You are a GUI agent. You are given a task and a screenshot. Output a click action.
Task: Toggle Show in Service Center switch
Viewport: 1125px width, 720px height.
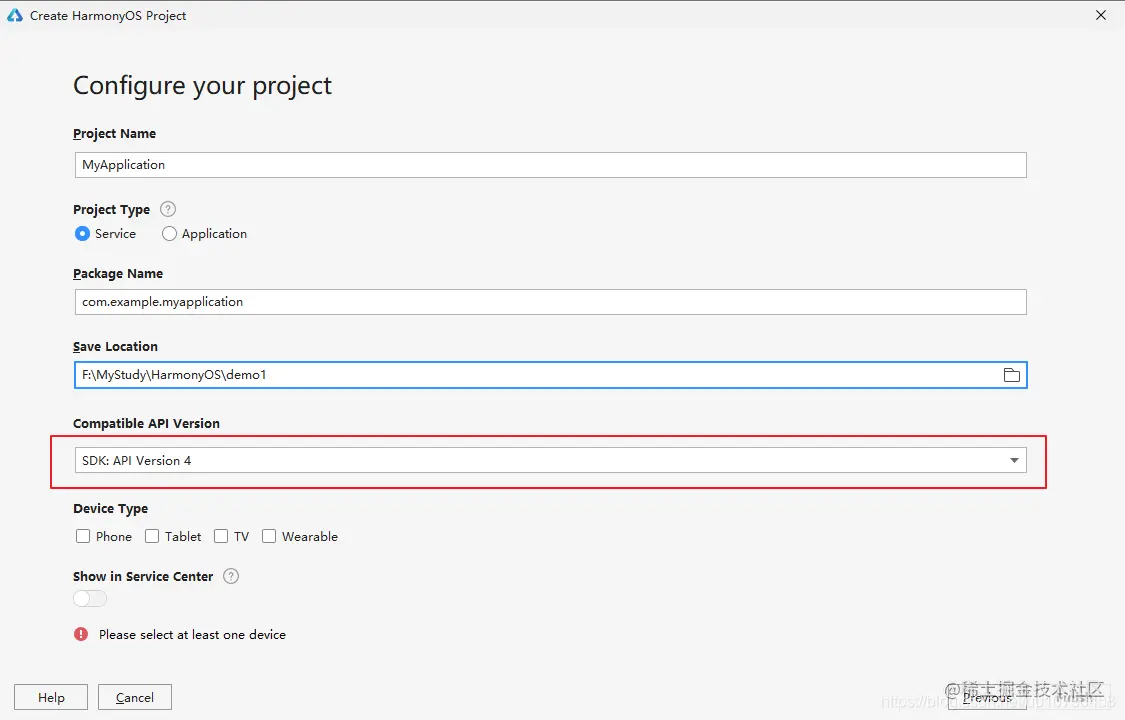[x=90, y=598]
